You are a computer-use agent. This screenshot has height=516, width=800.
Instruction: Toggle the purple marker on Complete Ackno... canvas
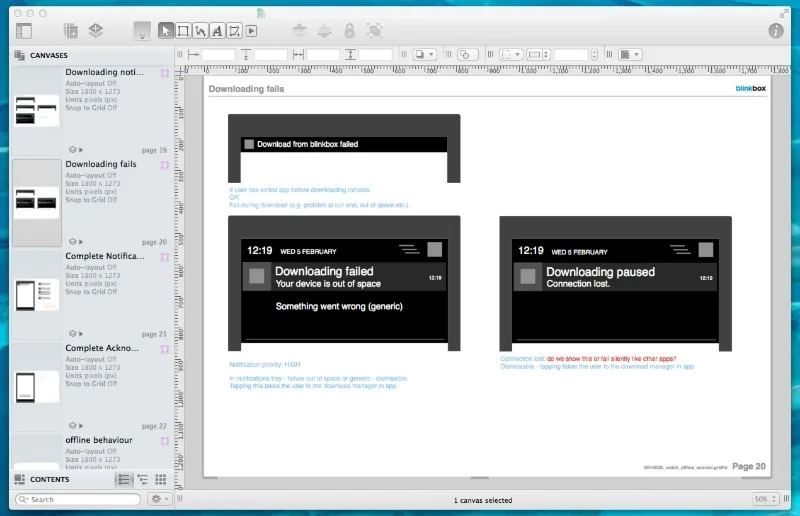coord(165,350)
